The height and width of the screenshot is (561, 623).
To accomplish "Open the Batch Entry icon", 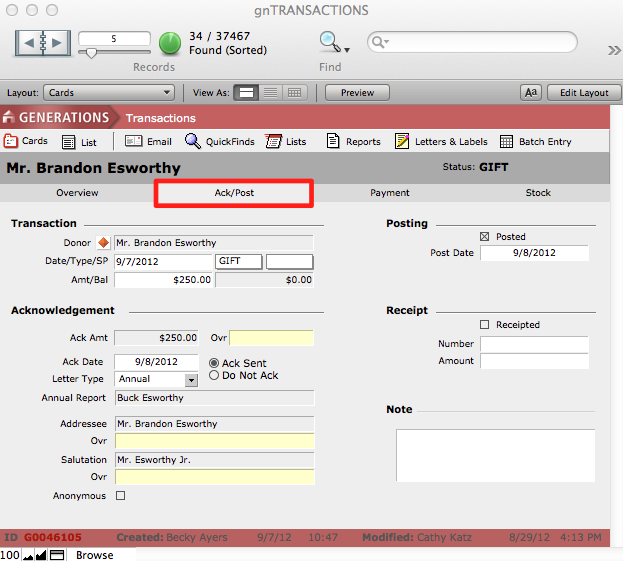I will pos(507,142).
